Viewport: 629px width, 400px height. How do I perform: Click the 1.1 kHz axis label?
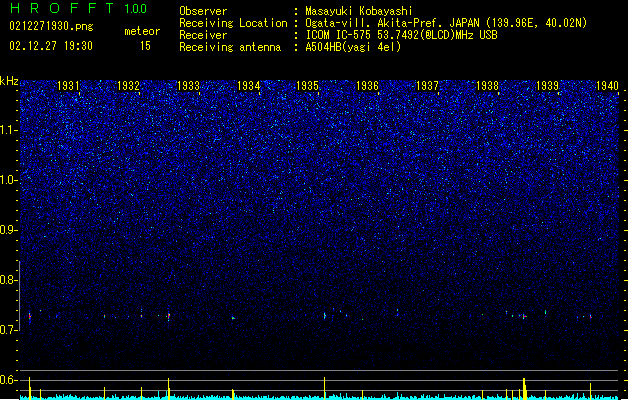8,130
